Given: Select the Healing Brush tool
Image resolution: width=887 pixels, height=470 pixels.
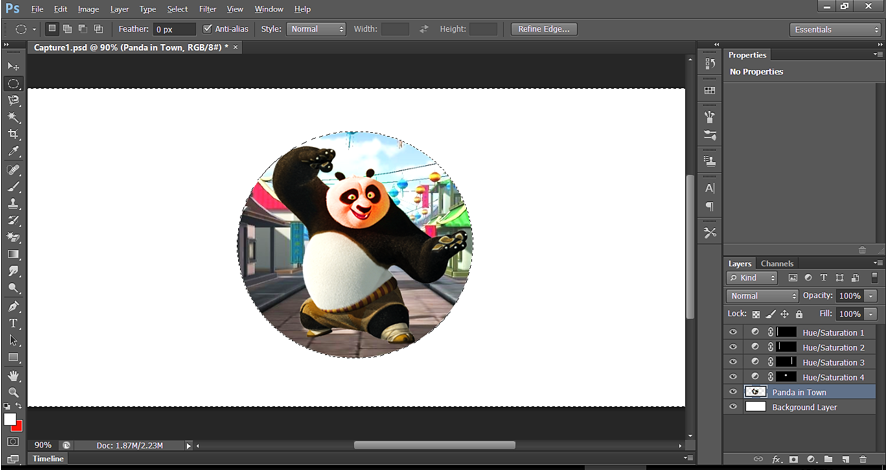Looking at the screenshot, I should [13, 170].
